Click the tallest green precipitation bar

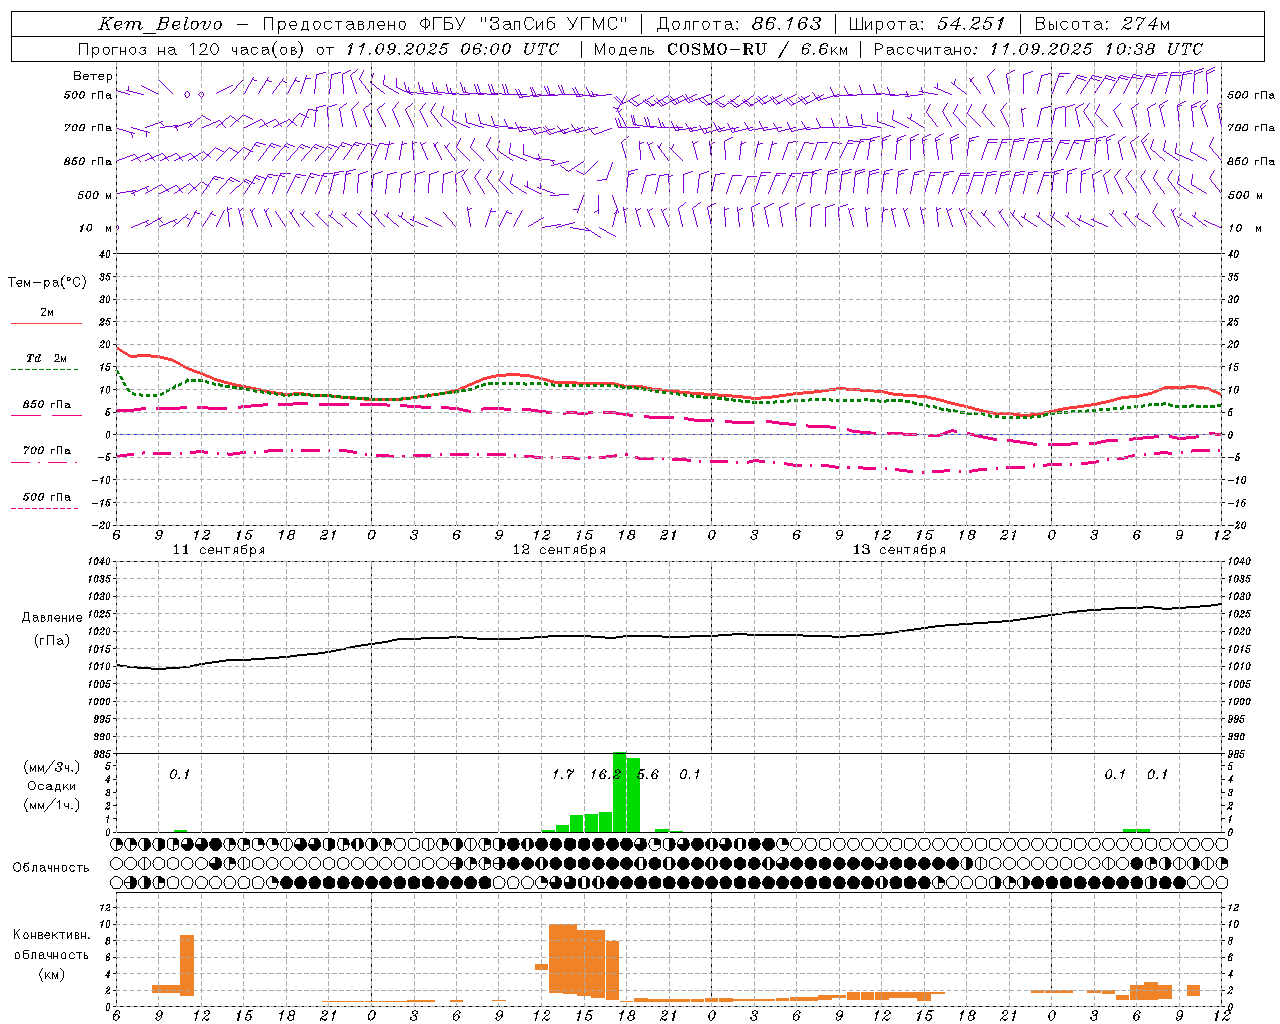[x=619, y=792]
